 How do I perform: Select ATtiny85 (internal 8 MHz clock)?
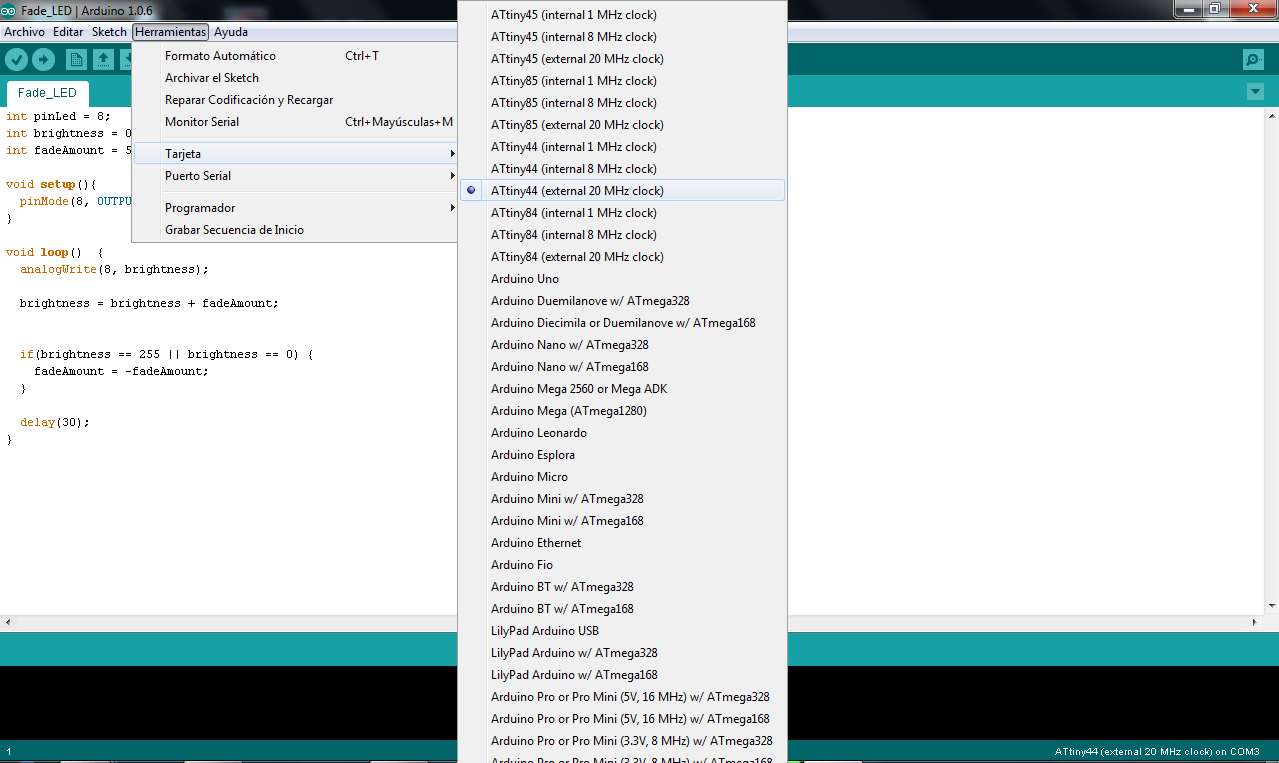point(622,103)
